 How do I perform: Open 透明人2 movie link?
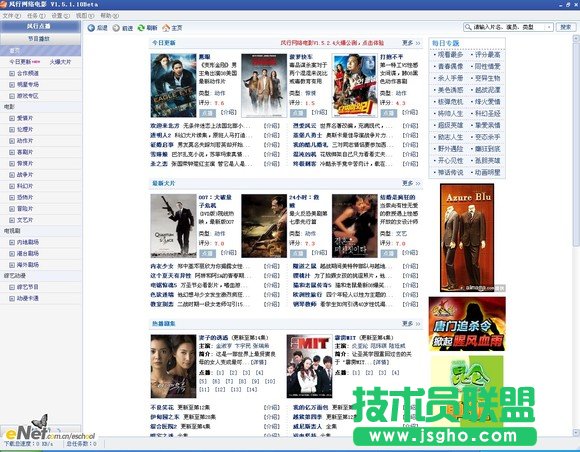click(x=161, y=135)
